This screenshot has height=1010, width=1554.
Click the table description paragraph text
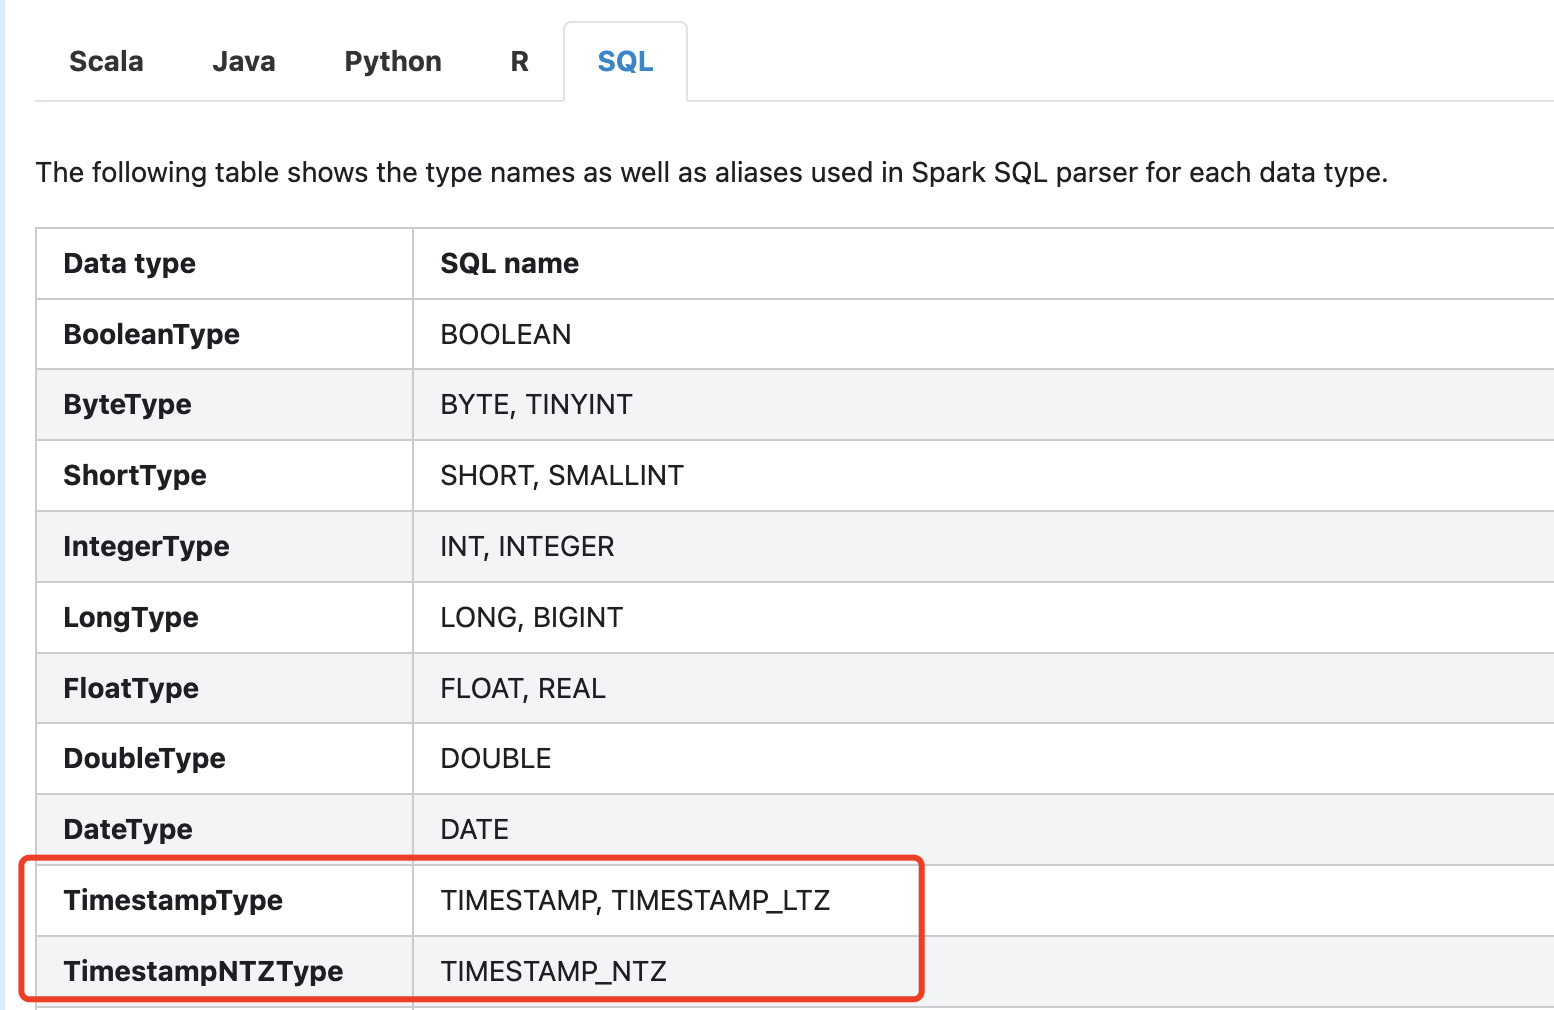(x=711, y=173)
